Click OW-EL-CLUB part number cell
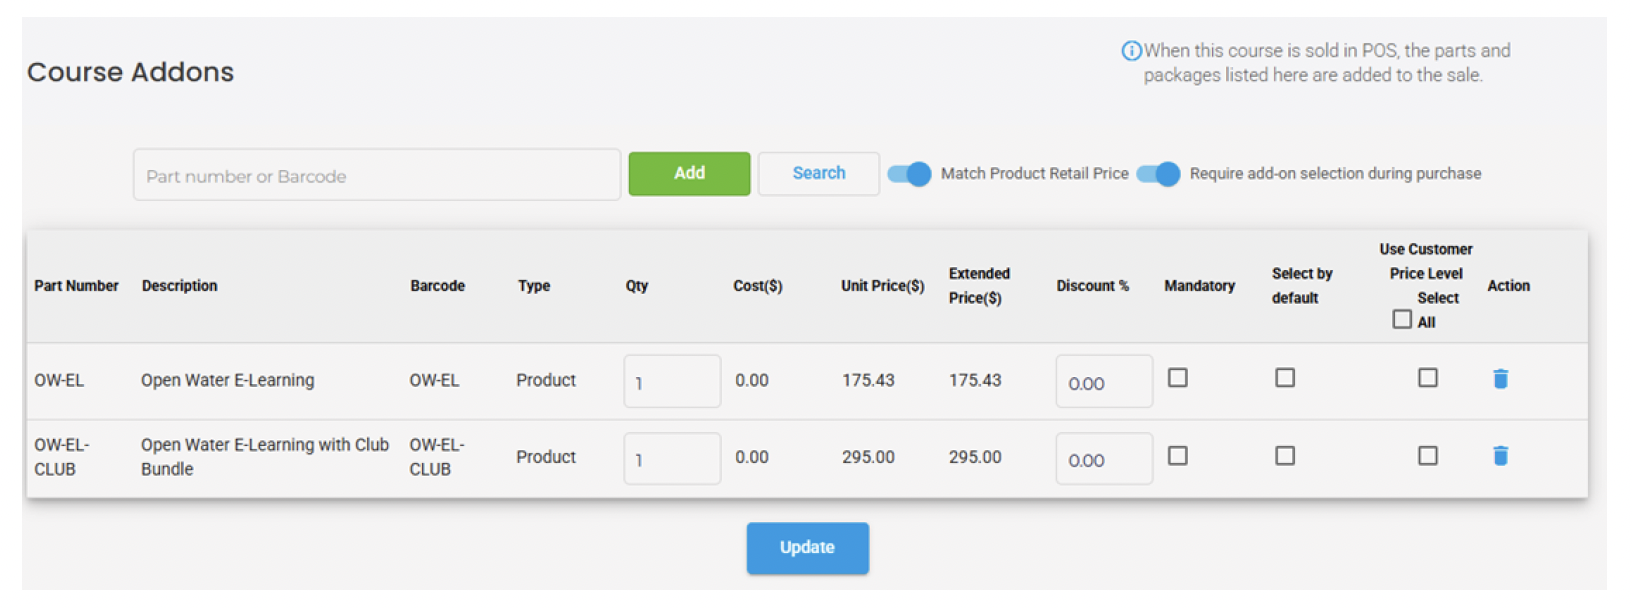Viewport: 1632px width, 608px height. click(x=62, y=457)
